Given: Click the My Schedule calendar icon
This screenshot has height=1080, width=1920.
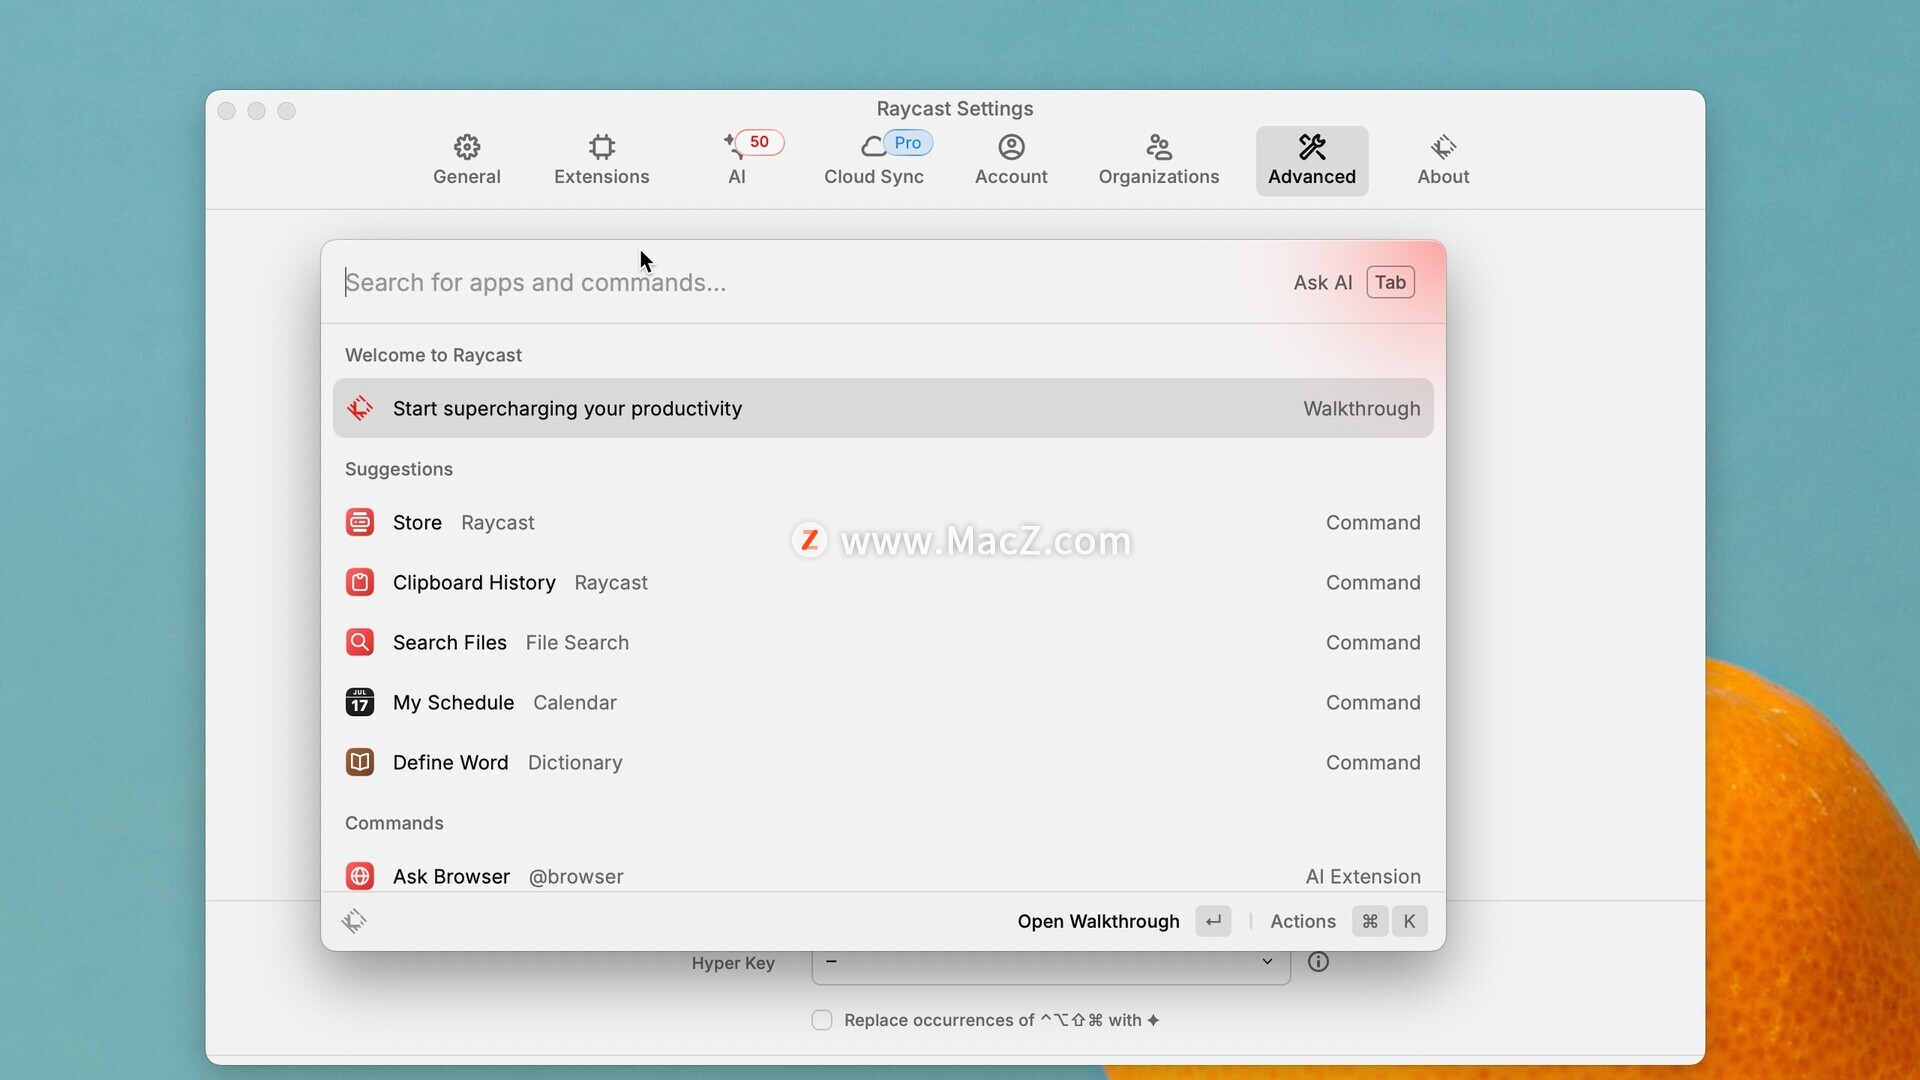Looking at the screenshot, I should click(x=360, y=702).
